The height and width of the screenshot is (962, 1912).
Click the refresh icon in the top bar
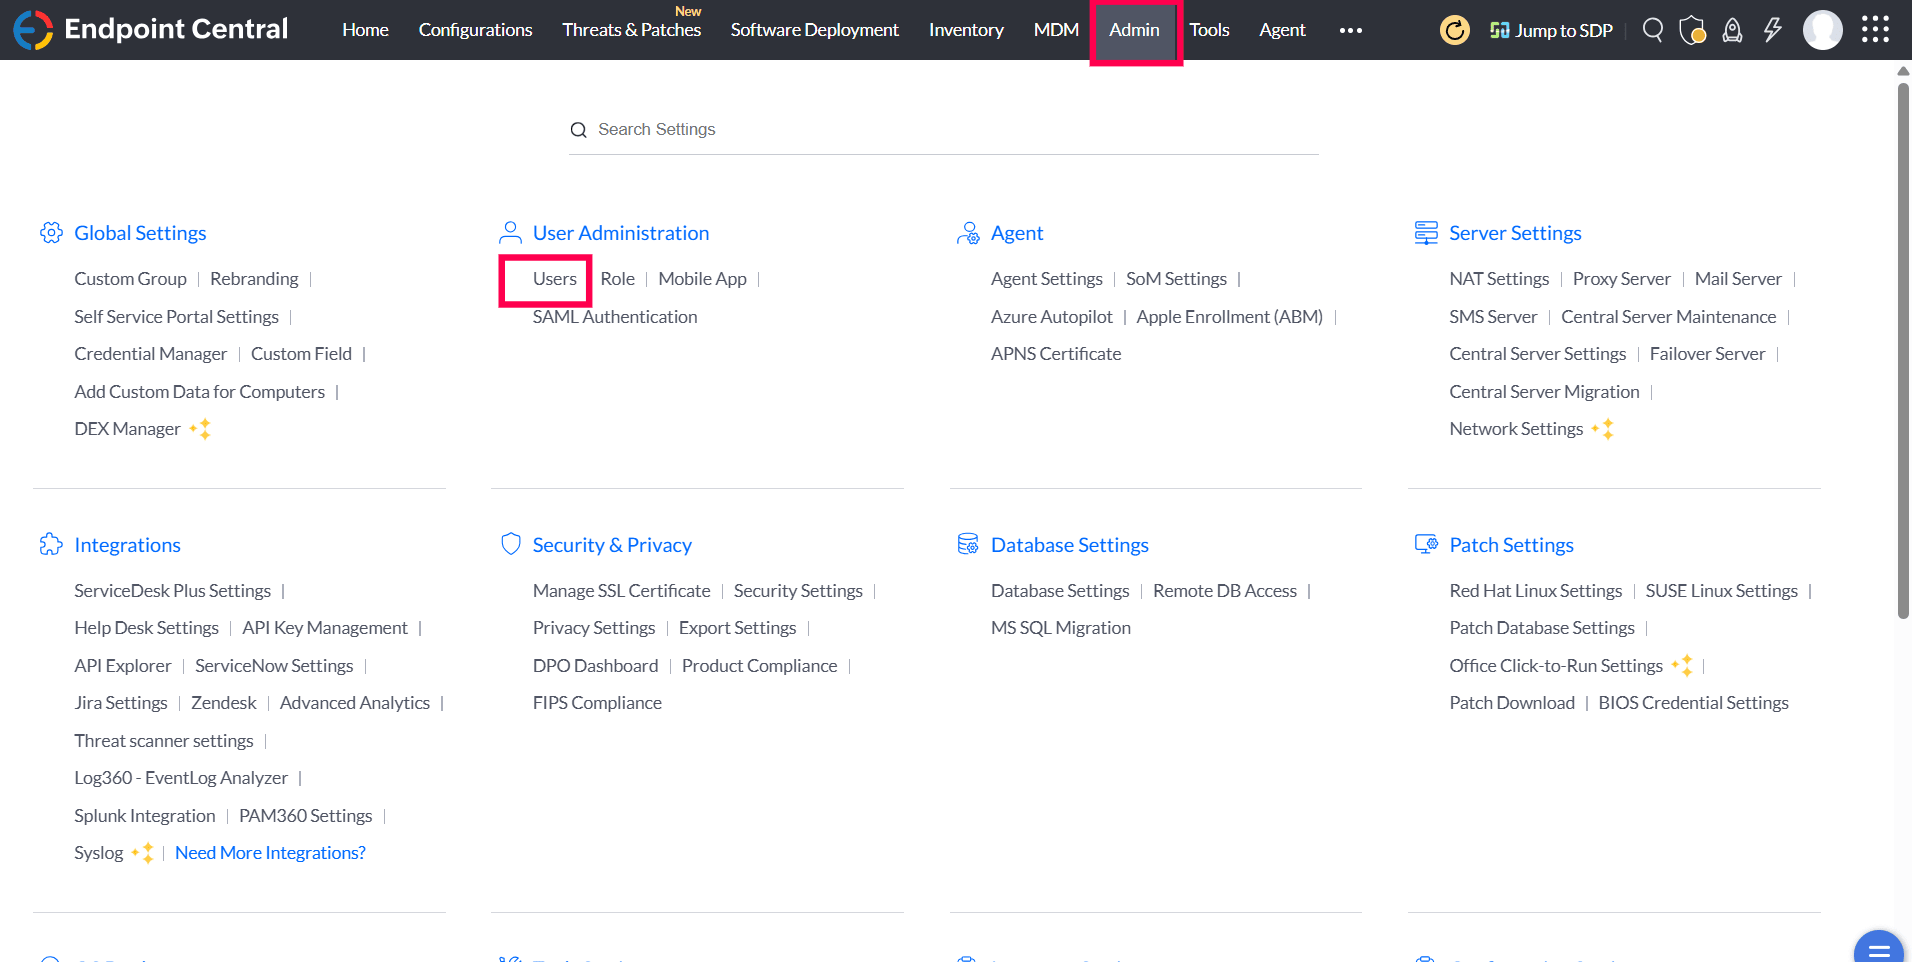pyautogui.click(x=1455, y=30)
